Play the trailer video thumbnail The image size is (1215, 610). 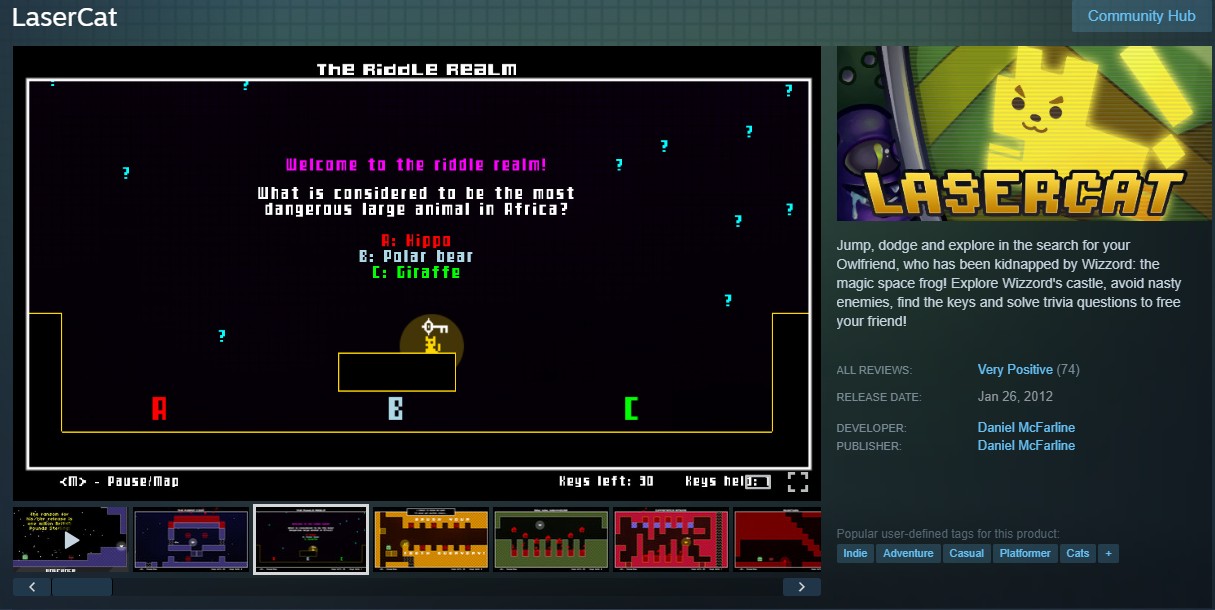click(70, 540)
